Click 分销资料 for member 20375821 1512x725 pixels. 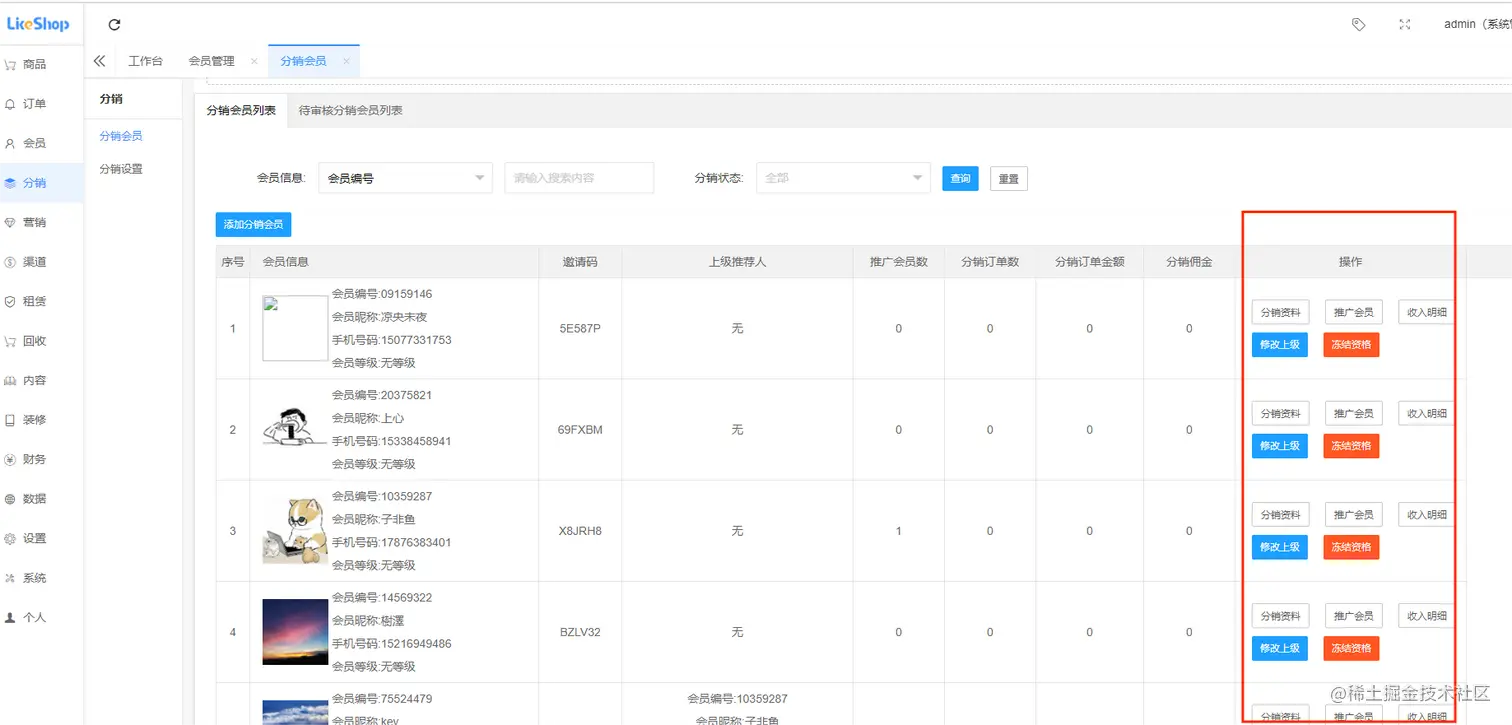1280,413
